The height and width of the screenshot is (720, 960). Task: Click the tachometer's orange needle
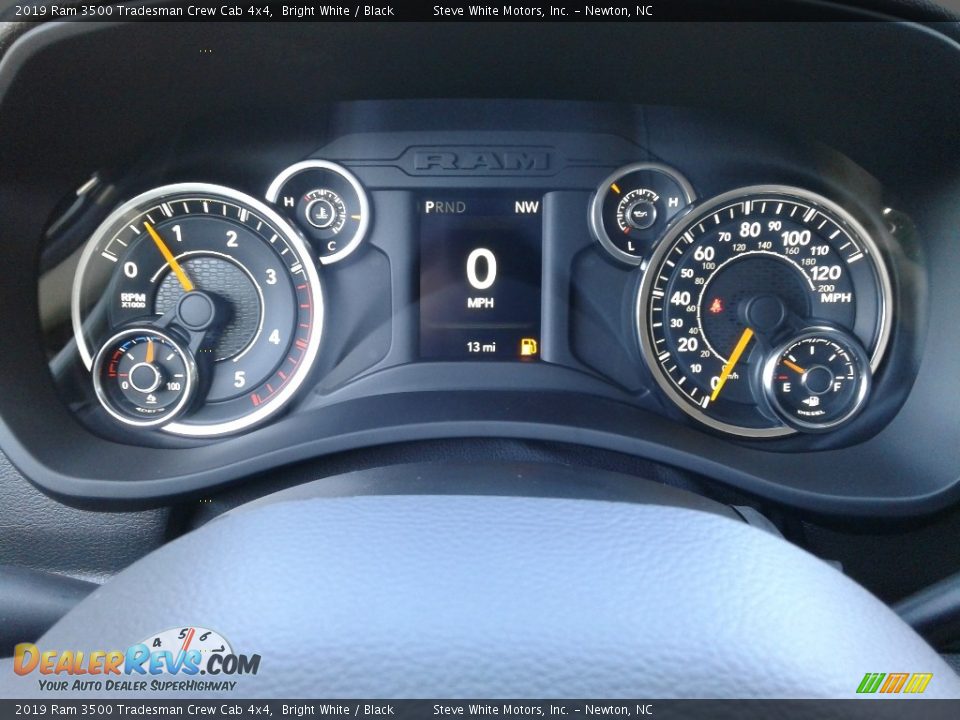(168, 256)
